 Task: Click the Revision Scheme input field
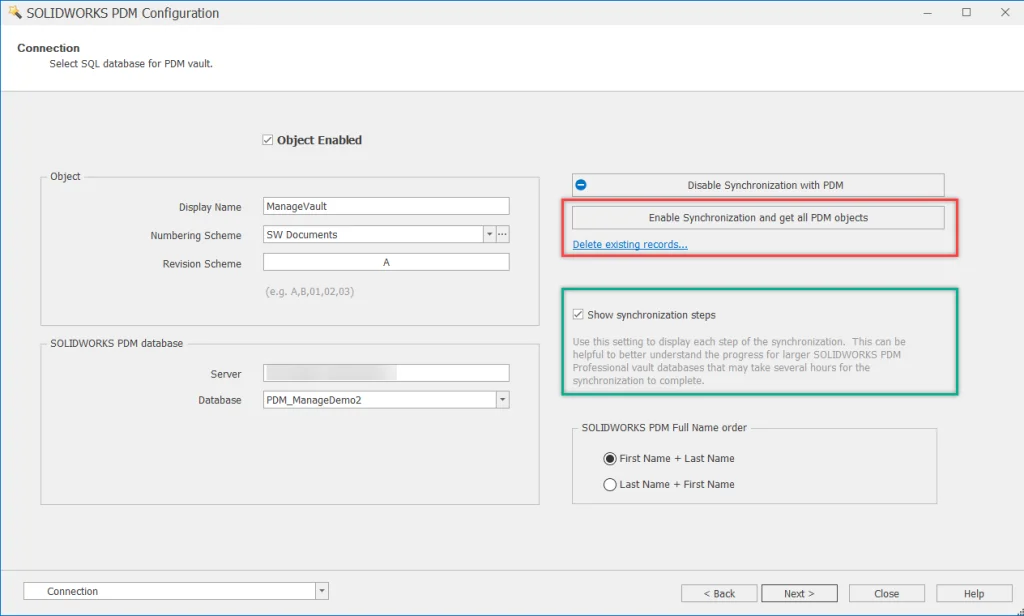(386, 263)
